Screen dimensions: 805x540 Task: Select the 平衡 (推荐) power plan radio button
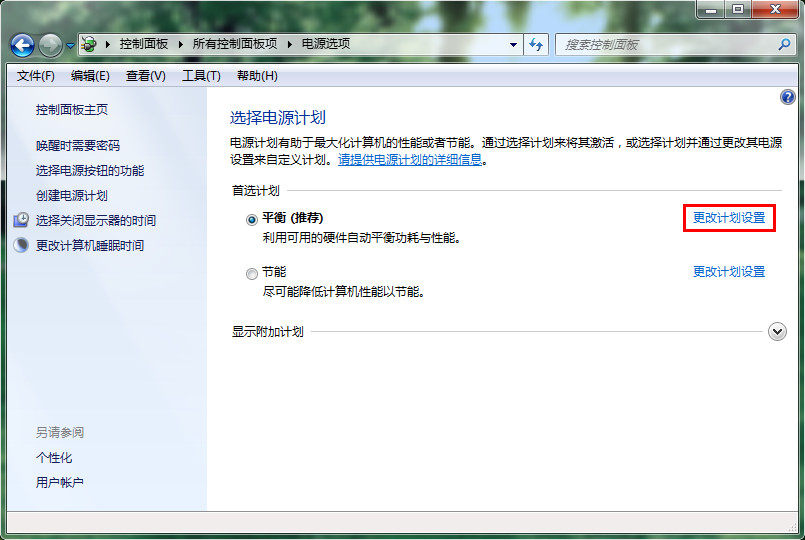click(252, 219)
